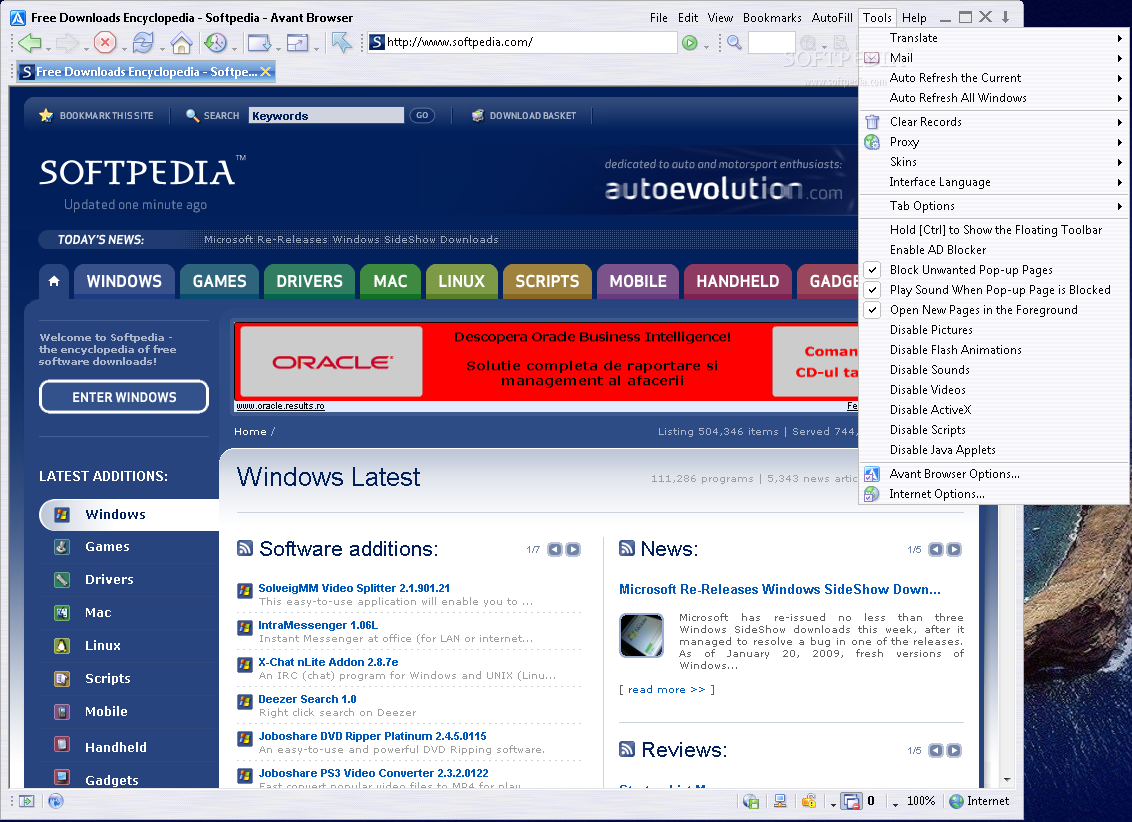
Task: Open the Bookmarks menu
Action: tap(772, 18)
